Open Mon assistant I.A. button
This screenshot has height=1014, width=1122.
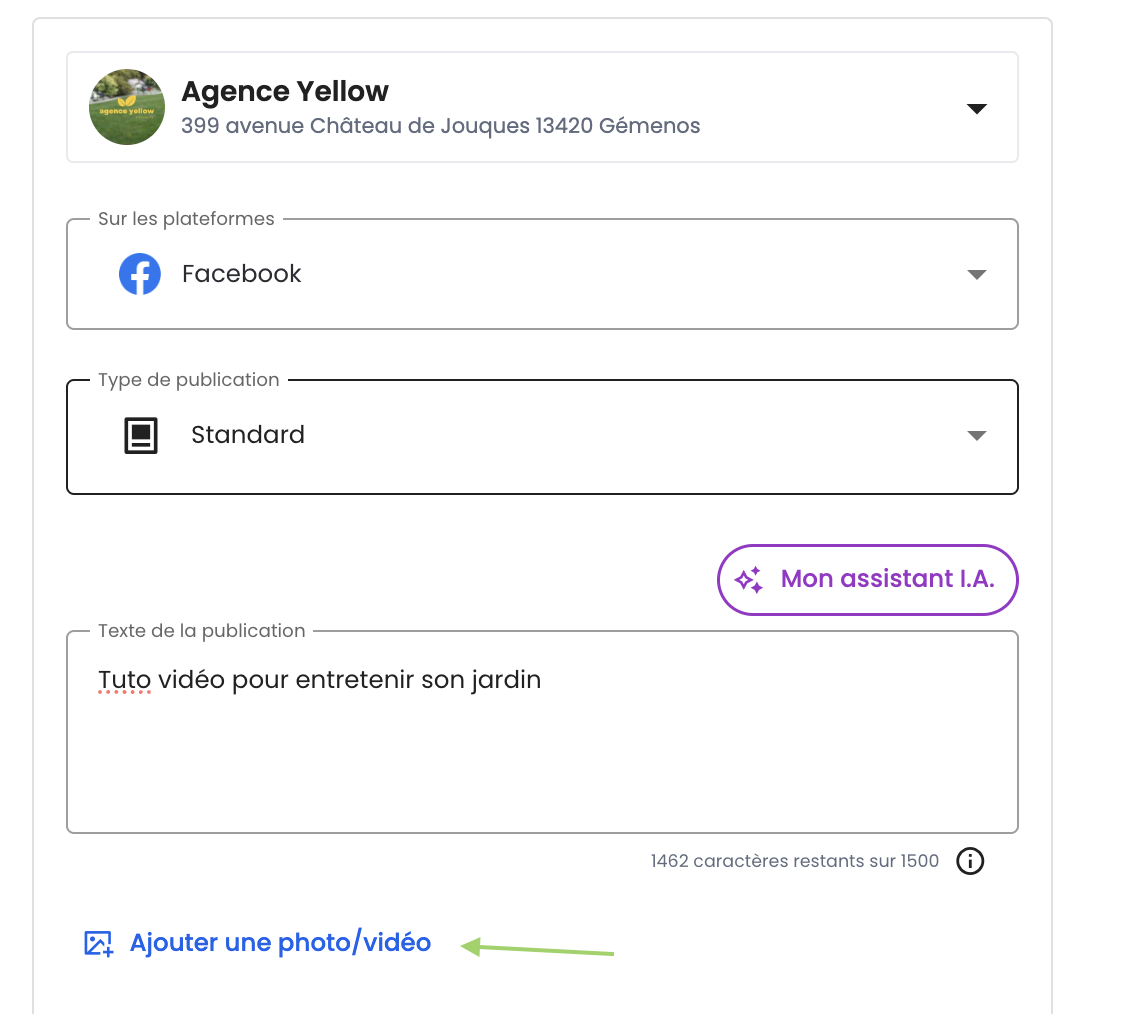867,579
